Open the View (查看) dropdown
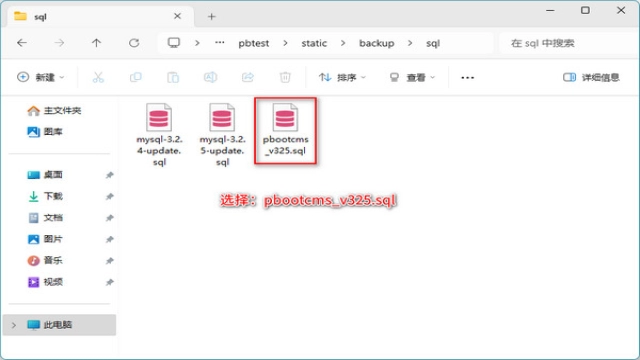 (412, 77)
